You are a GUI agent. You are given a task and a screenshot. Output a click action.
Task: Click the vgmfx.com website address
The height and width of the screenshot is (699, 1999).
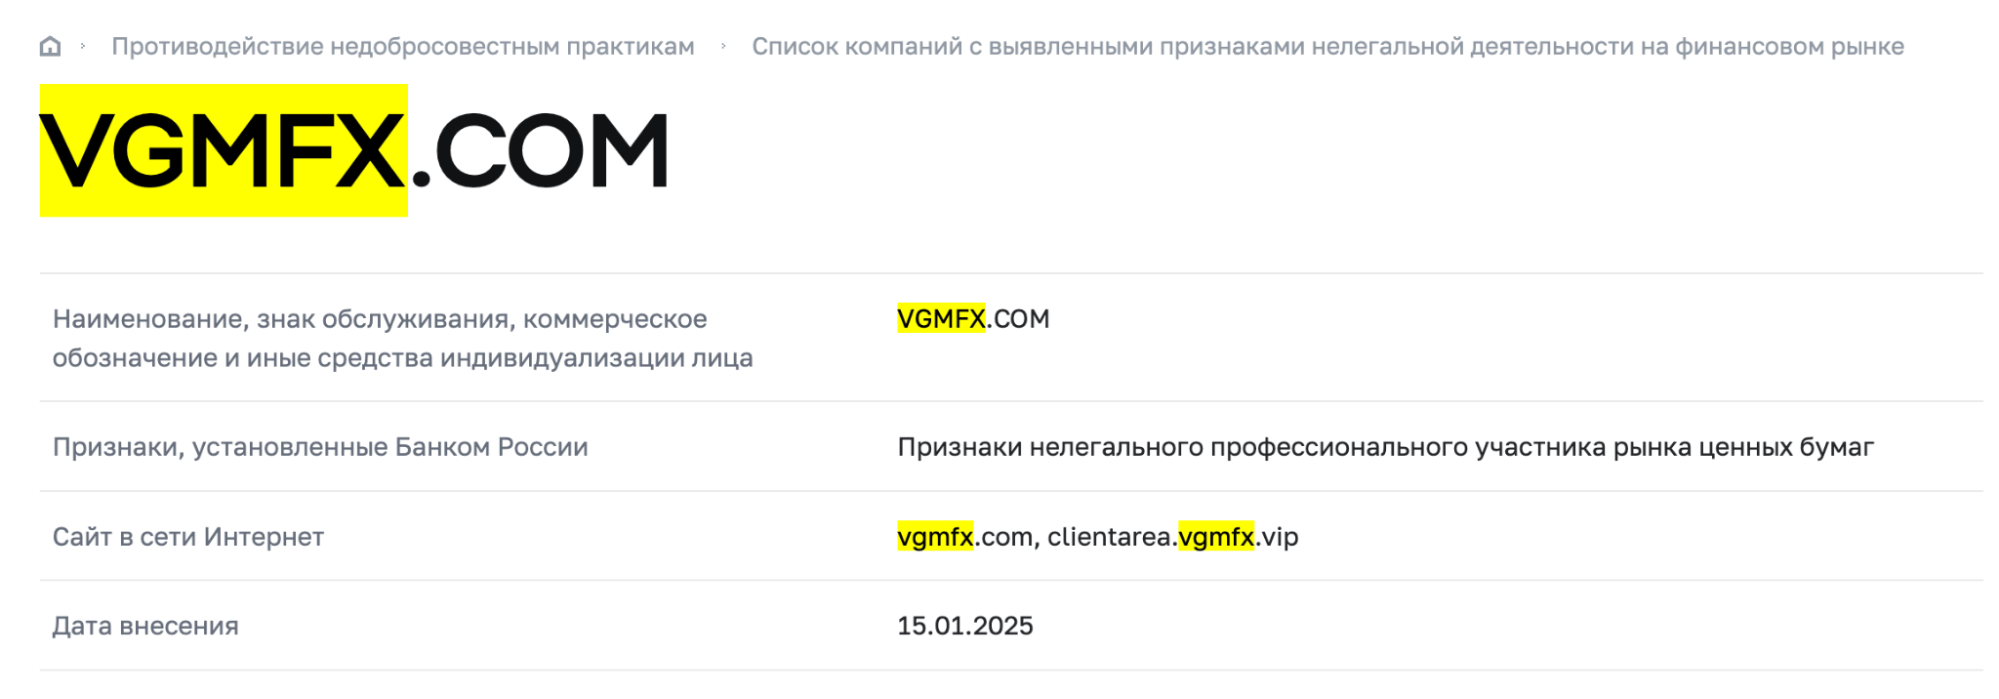[964, 537]
